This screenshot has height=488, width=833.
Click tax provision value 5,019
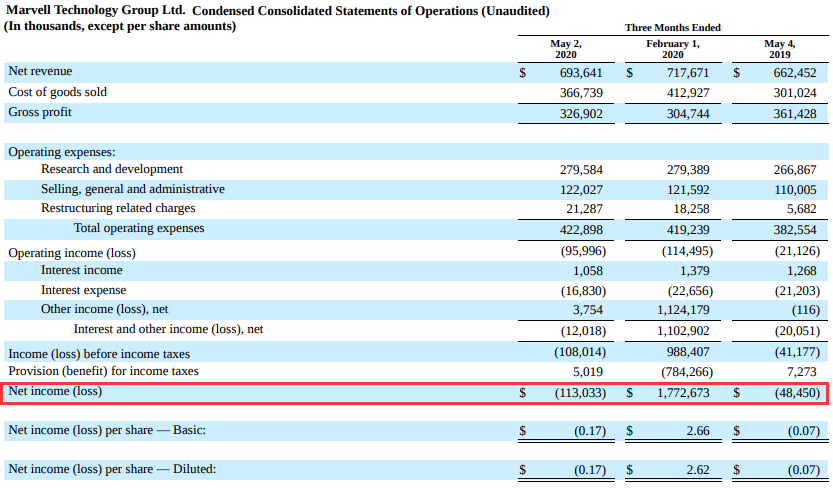(588, 372)
